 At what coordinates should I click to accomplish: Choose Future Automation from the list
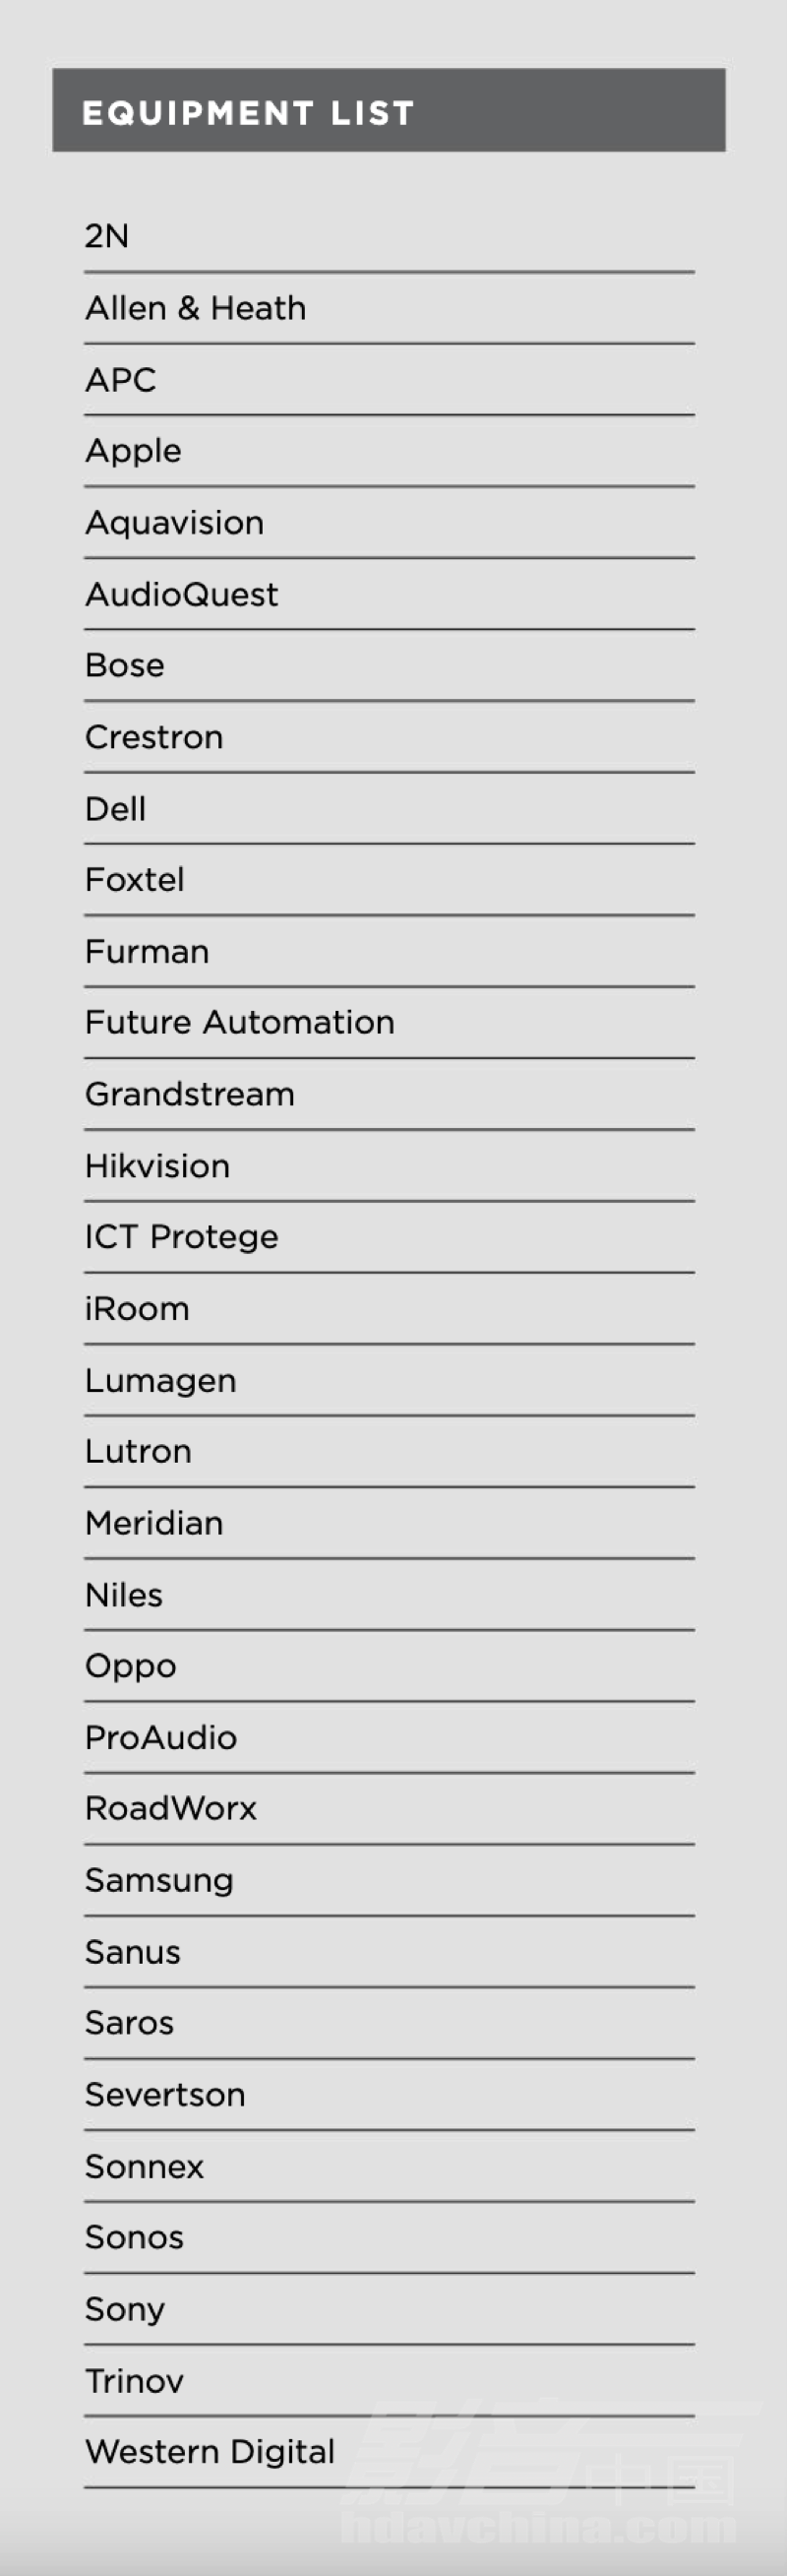[x=389, y=1023]
